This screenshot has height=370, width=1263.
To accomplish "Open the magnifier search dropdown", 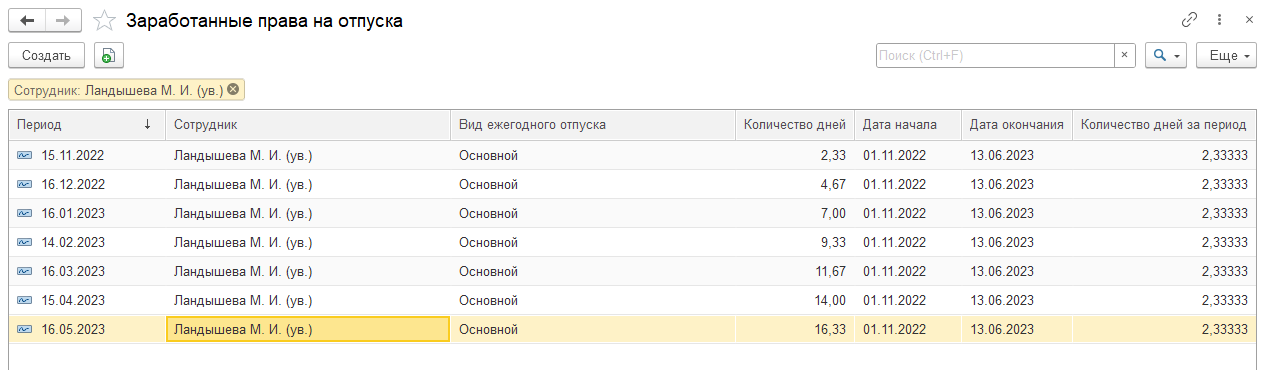I will (x=1166, y=56).
